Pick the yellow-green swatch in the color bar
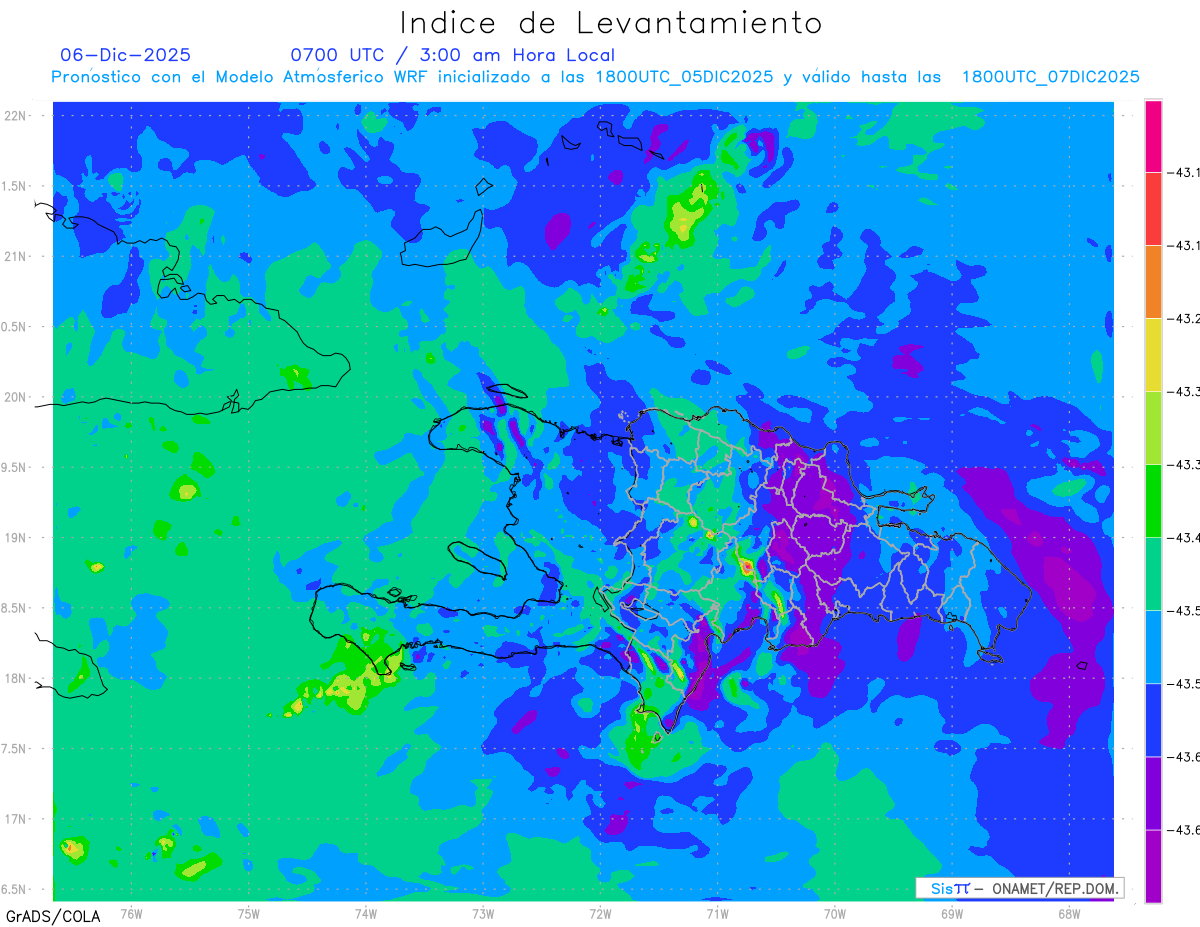 point(1153,428)
